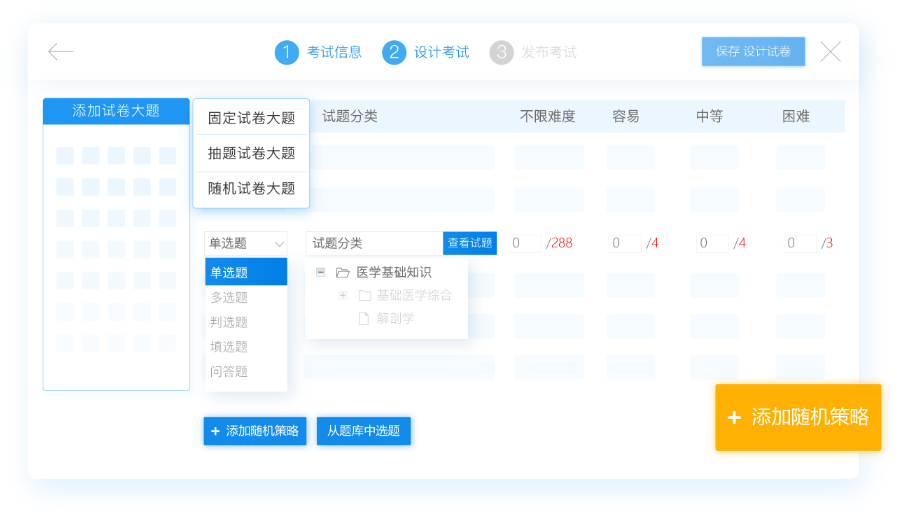Click the step 1 考试信息 circle icon

coord(287,52)
